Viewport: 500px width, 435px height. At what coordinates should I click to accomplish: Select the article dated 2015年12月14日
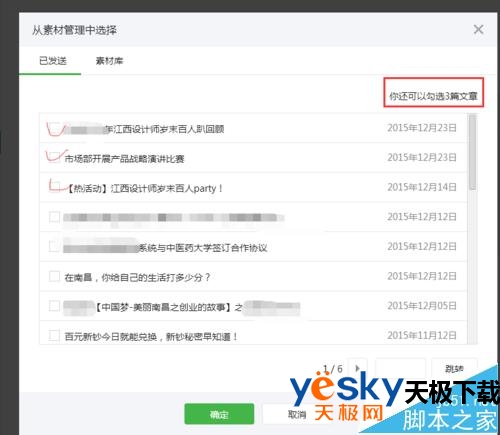(x=253, y=187)
